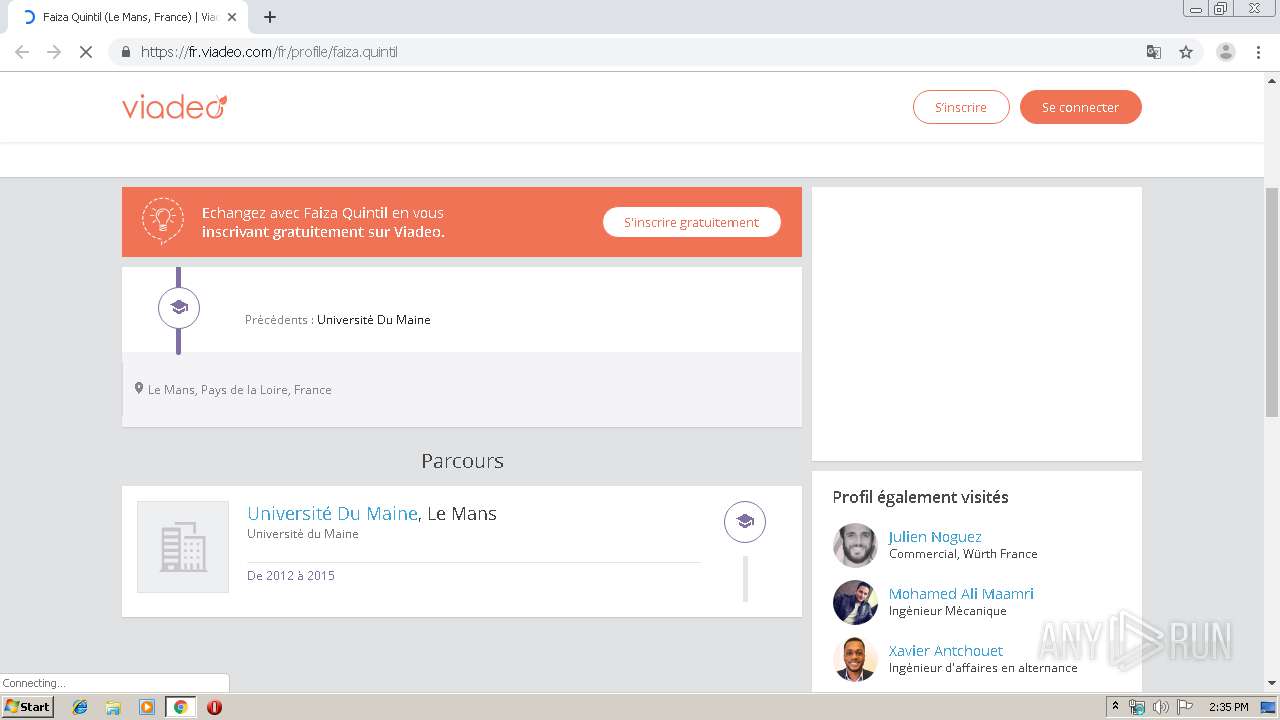Click 'De 2012 à 2015' date text
This screenshot has width=1280, height=720.
(x=291, y=576)
